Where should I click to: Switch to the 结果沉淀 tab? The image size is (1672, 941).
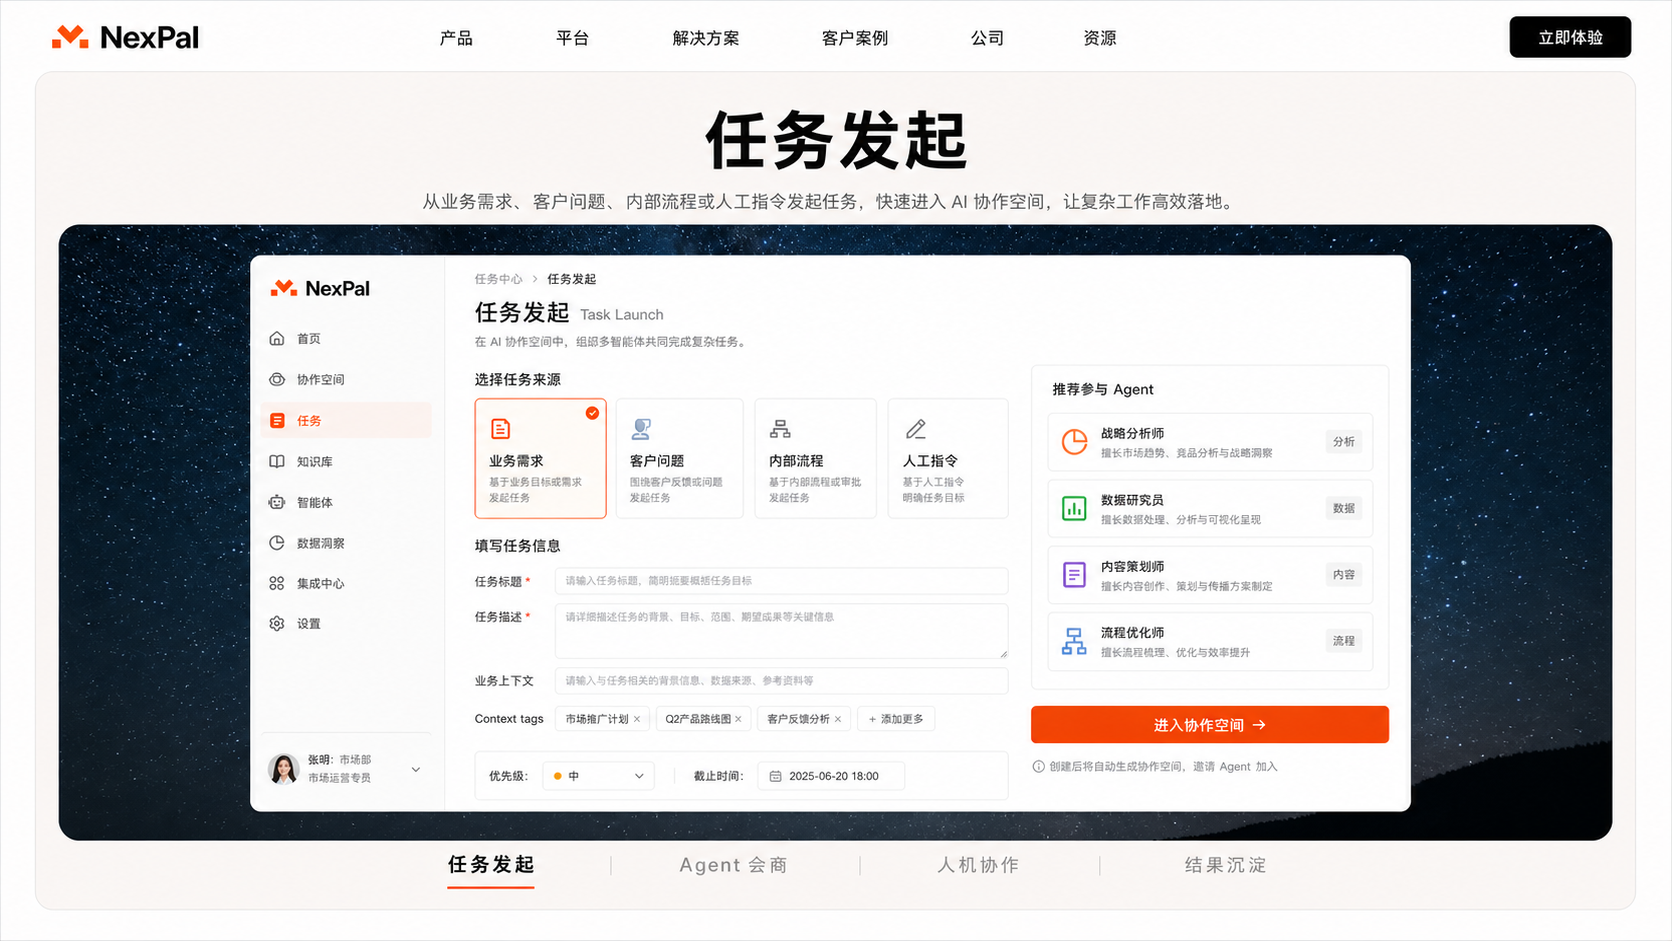(x=1226, y=865)
